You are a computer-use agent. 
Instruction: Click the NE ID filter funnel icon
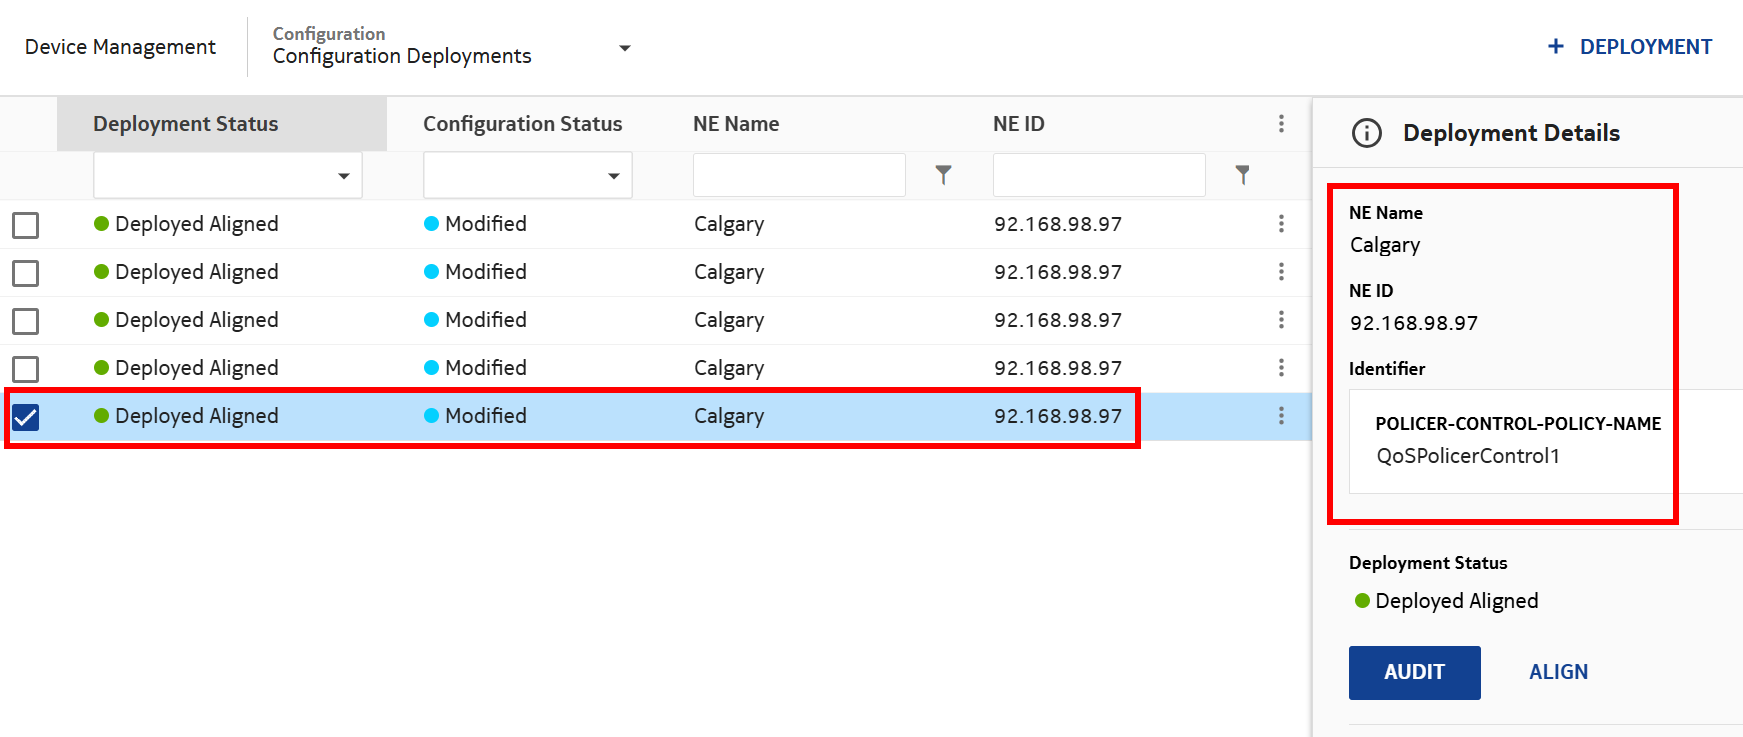point(1242,175)
